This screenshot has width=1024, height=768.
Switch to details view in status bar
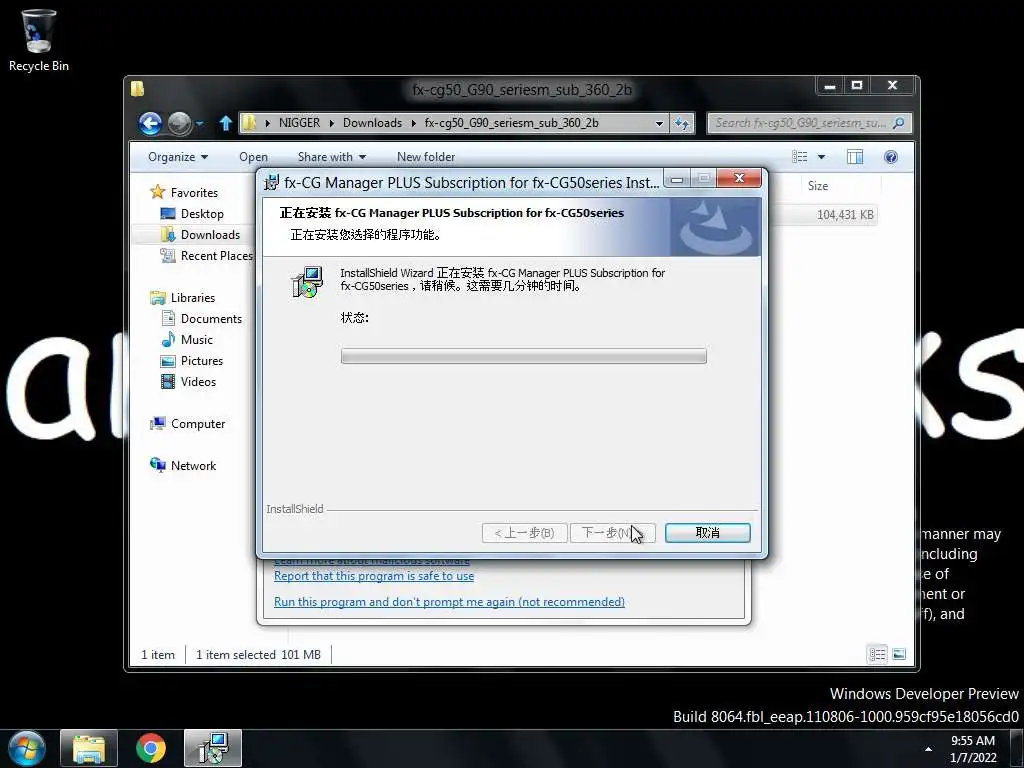[877, 654]
